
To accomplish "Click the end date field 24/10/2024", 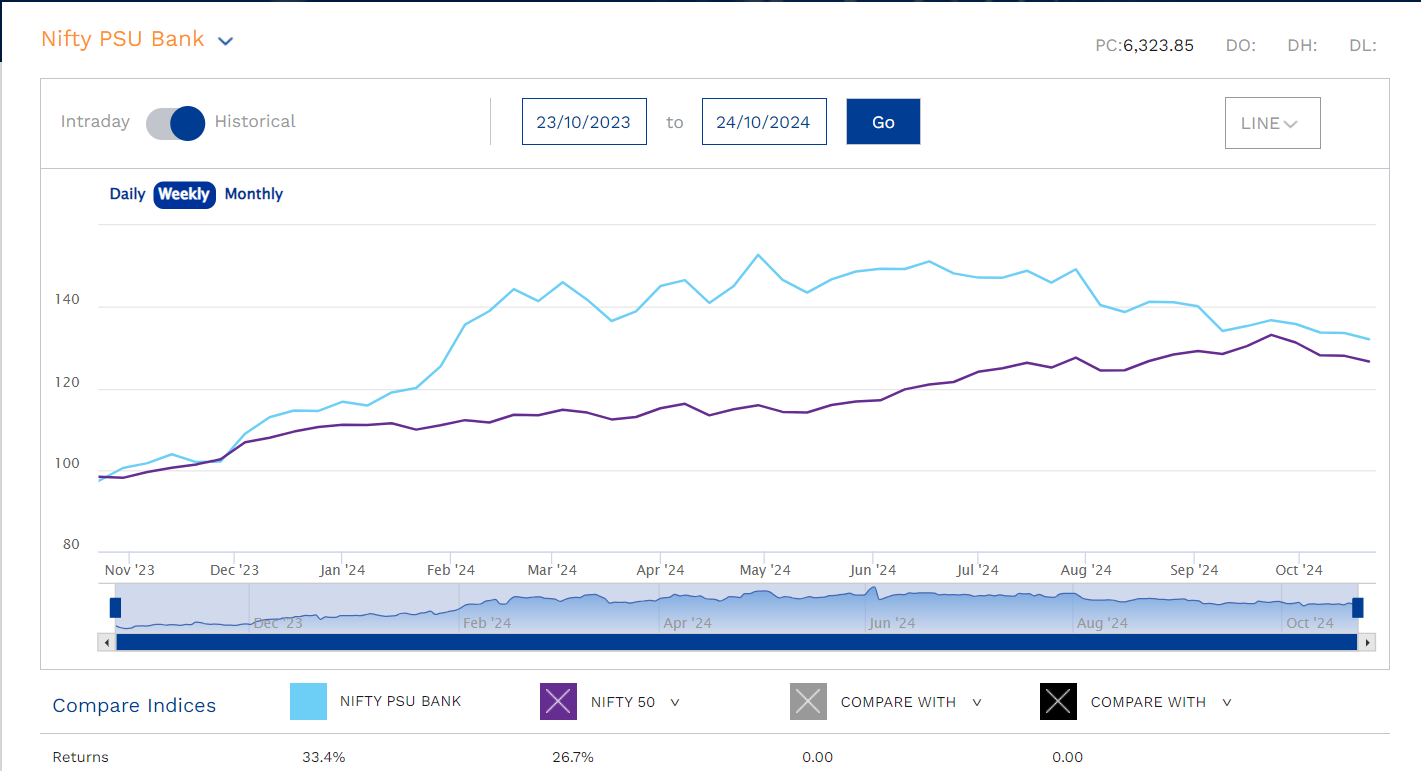I will tap(764, 122).
